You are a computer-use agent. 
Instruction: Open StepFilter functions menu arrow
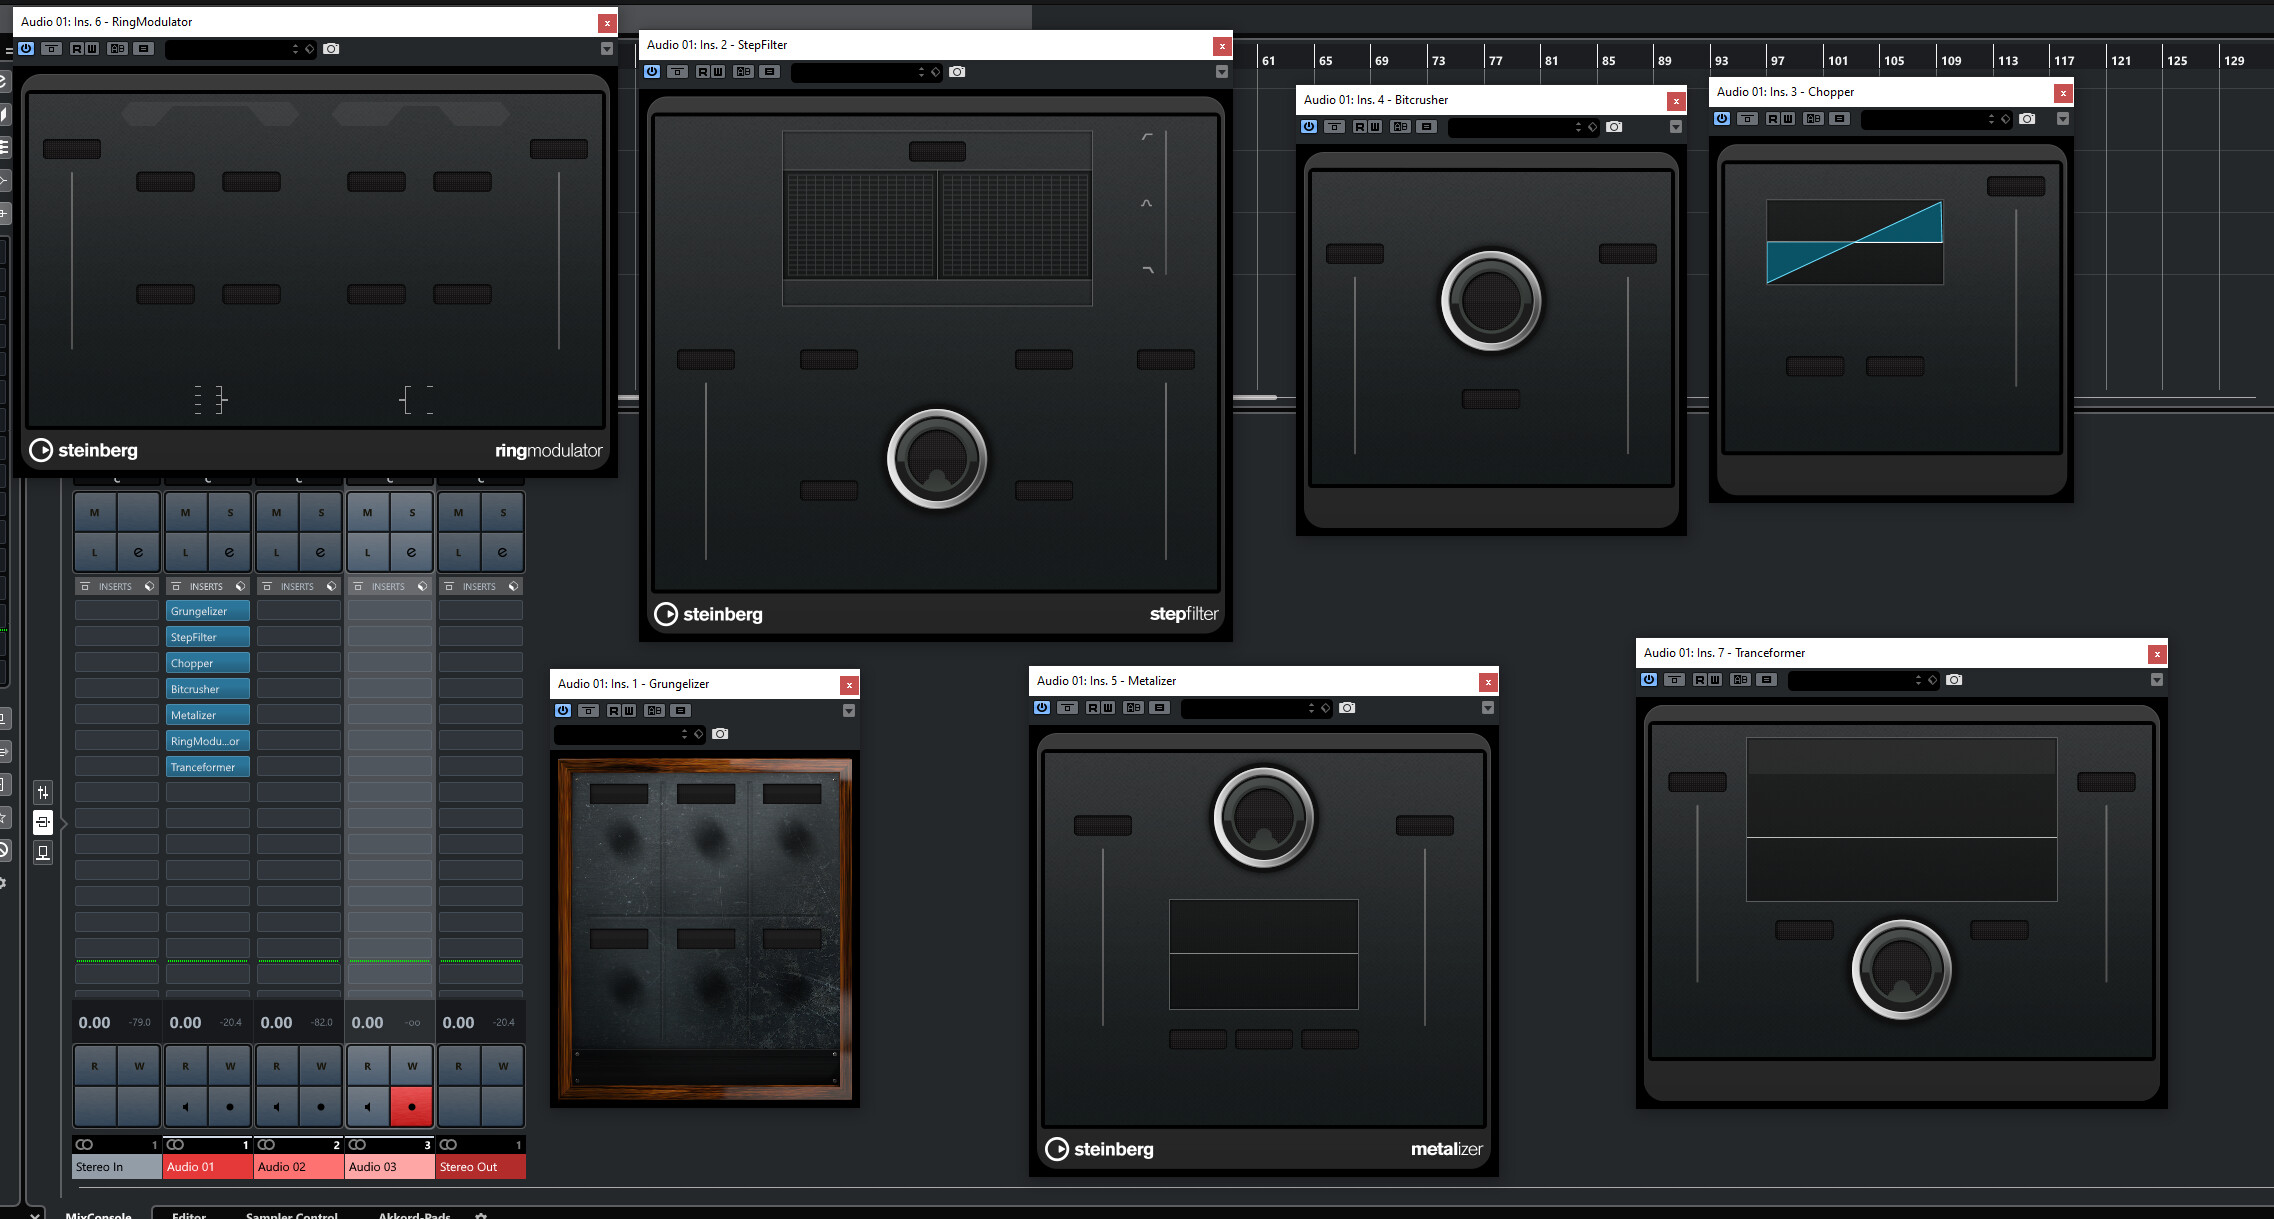1221,72
